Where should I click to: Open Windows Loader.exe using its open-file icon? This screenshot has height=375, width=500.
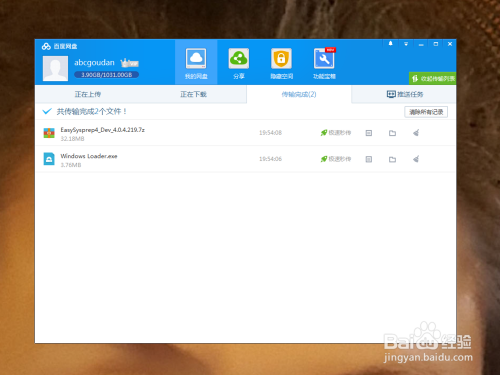tap(369, 159)
